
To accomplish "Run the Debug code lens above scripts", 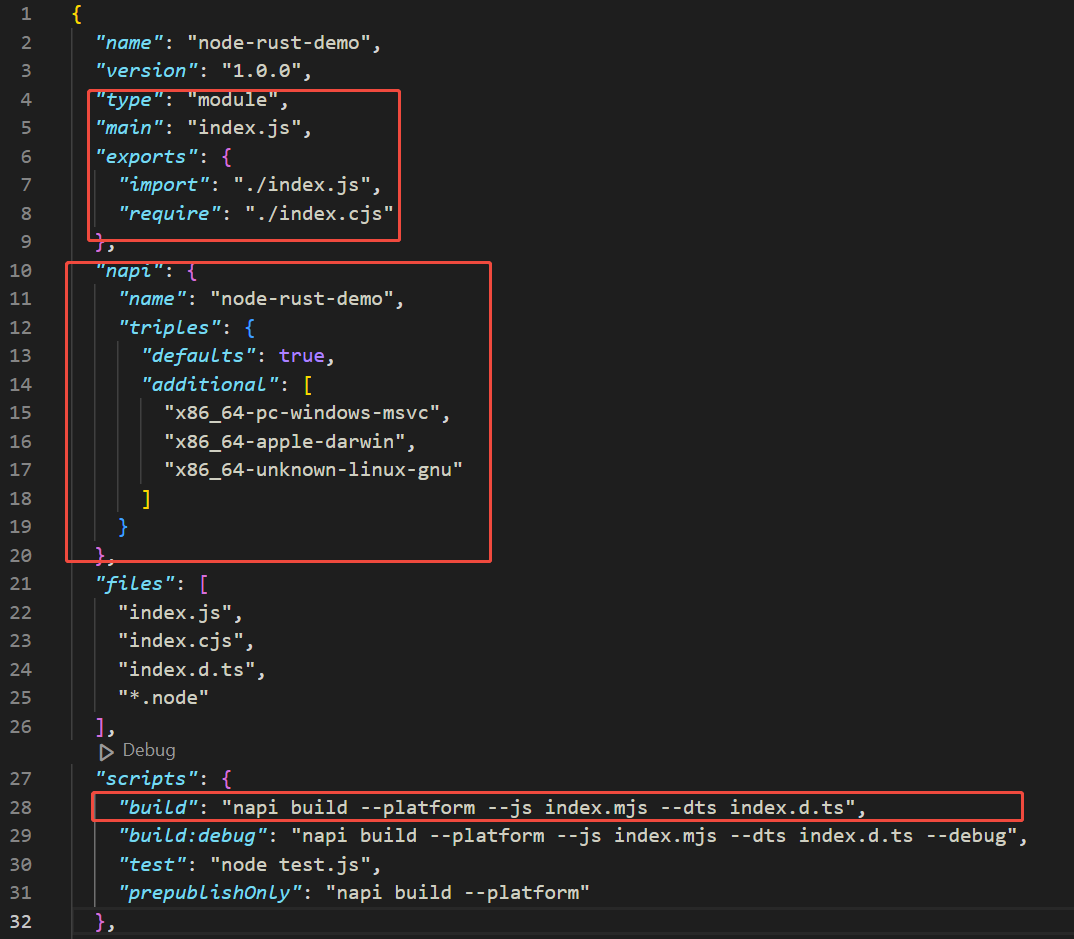I will tap(137, 751).
